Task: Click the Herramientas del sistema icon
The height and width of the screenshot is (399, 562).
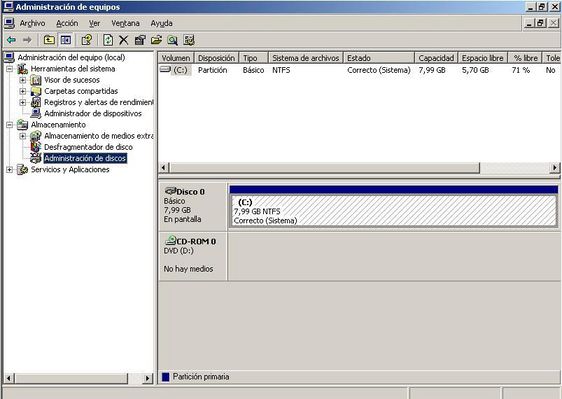Action: point(22,68)
